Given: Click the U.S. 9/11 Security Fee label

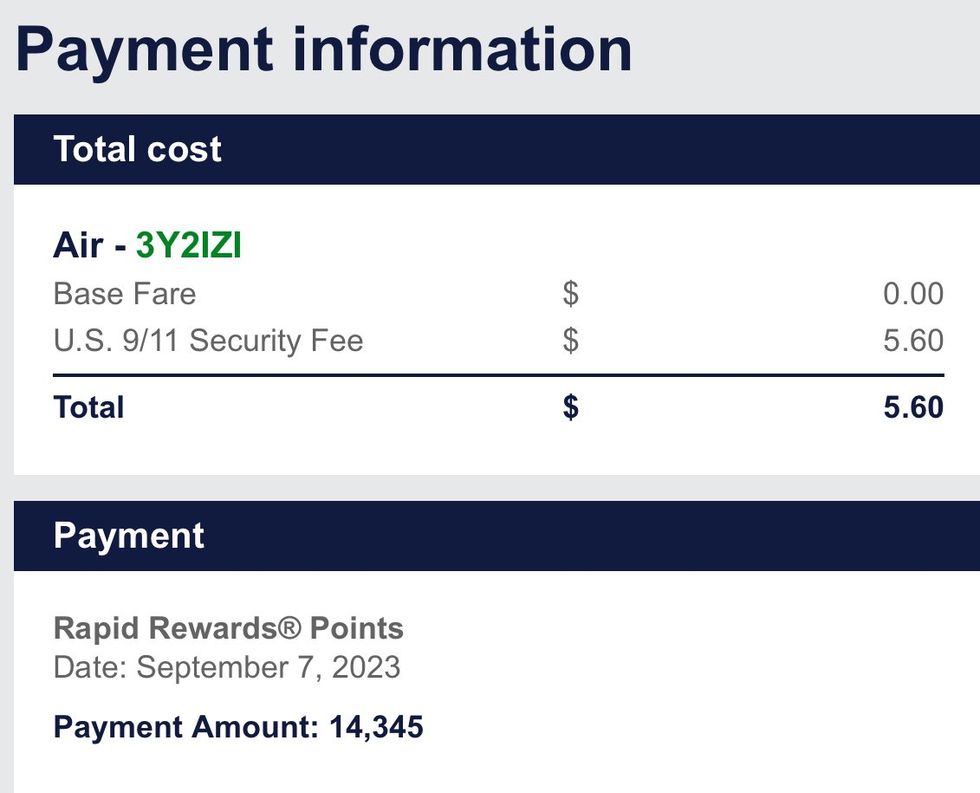Looking at the screenshot, I should pyautogui.click(x=208, y=341).
